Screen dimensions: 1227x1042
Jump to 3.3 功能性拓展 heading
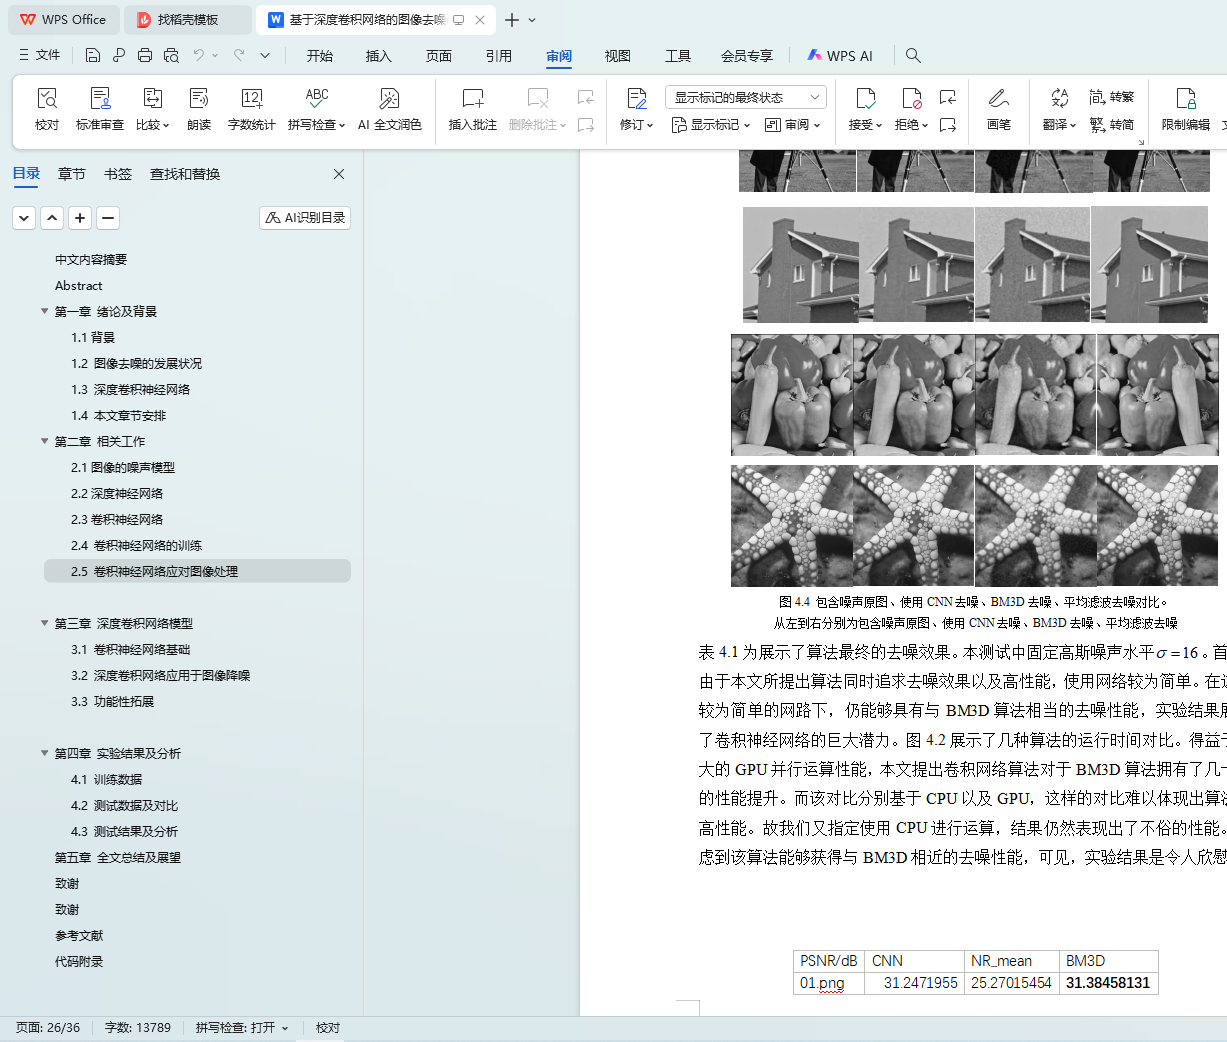112,701
